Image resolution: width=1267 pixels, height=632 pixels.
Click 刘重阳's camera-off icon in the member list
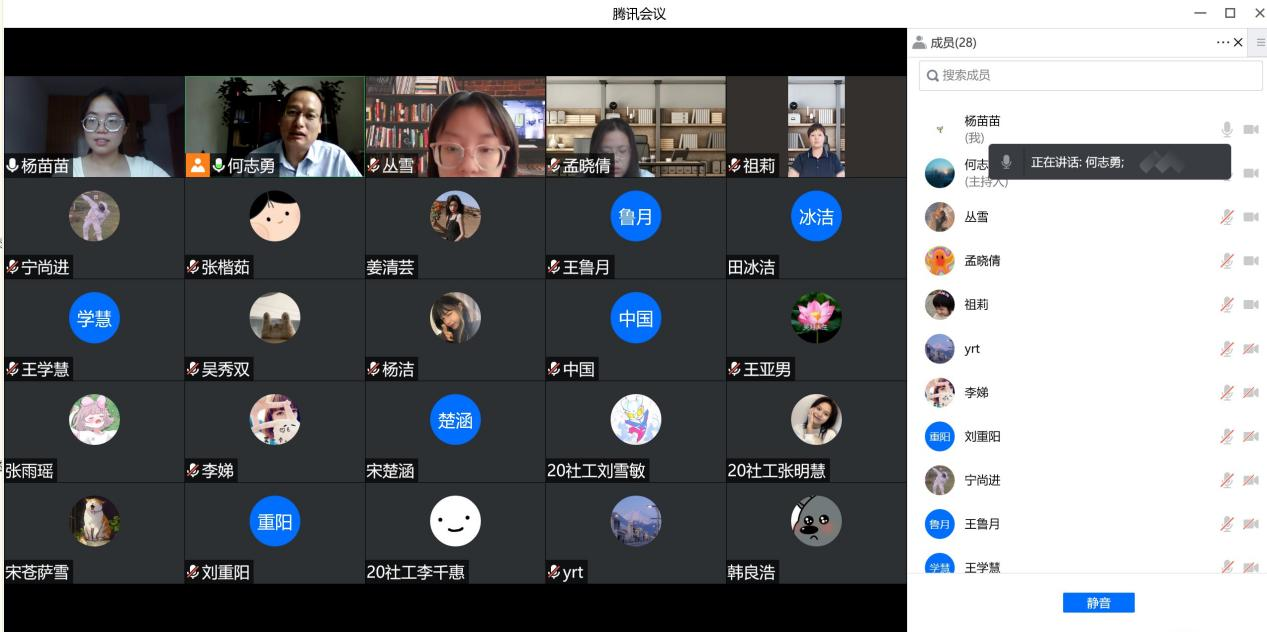1251,437
